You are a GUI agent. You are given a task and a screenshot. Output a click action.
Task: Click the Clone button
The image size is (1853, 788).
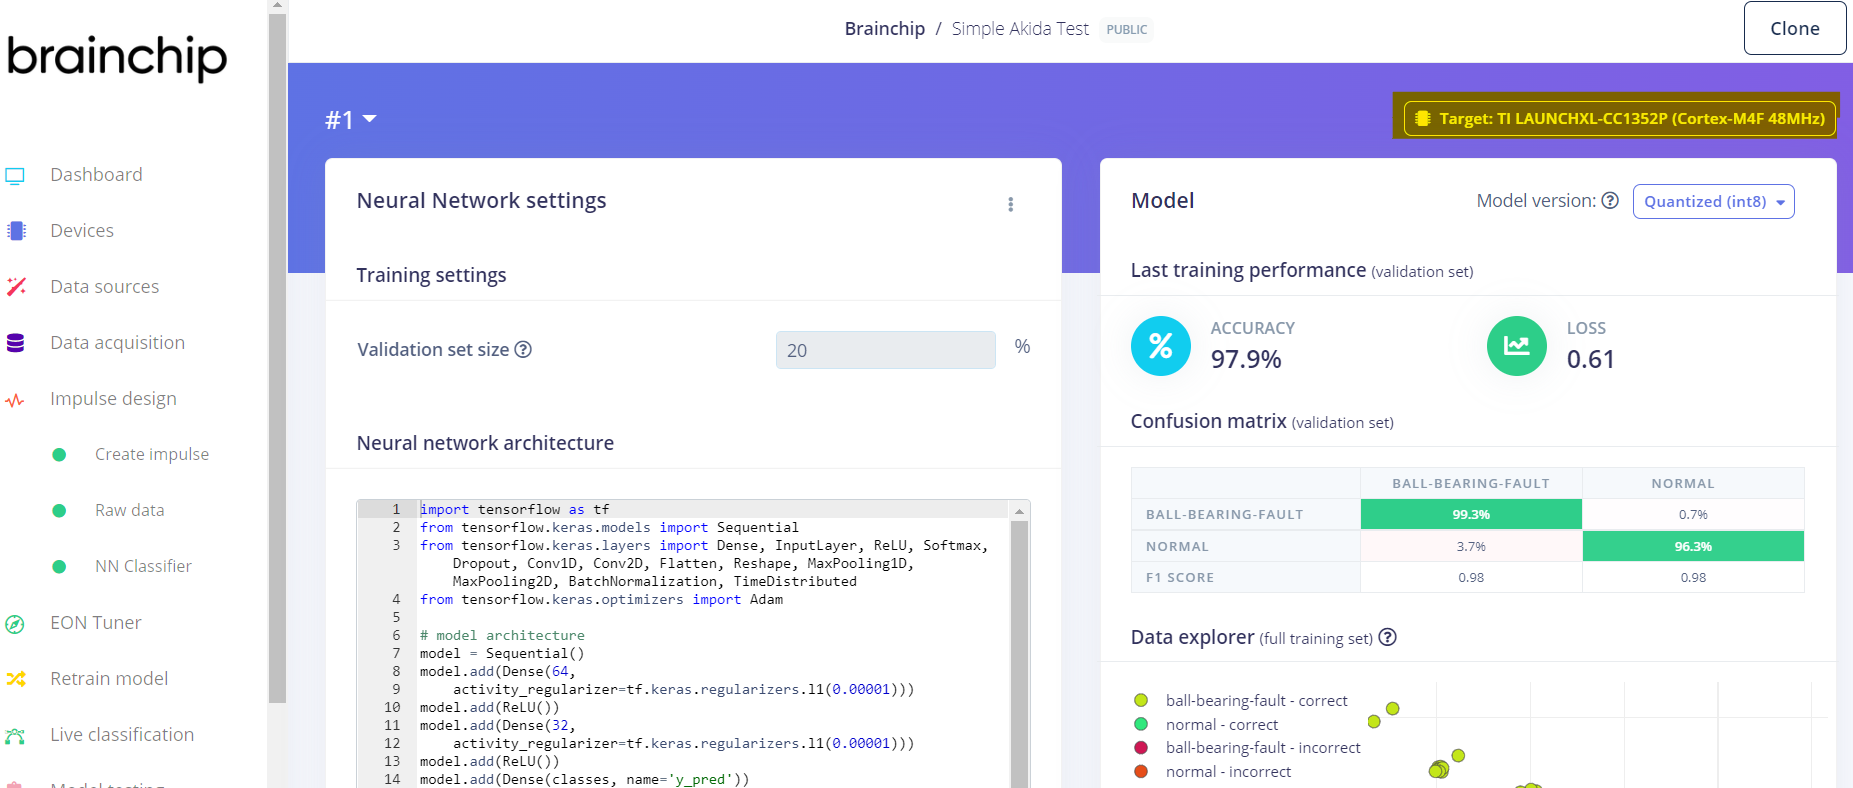tap(1795, 28)
